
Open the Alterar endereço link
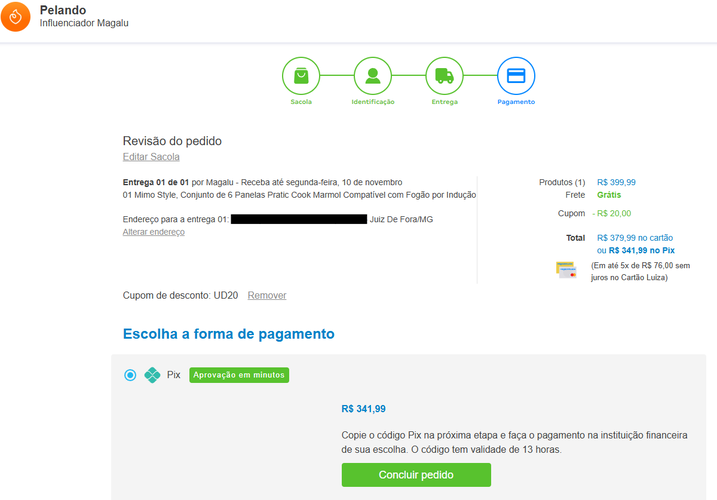pos(153,232)
